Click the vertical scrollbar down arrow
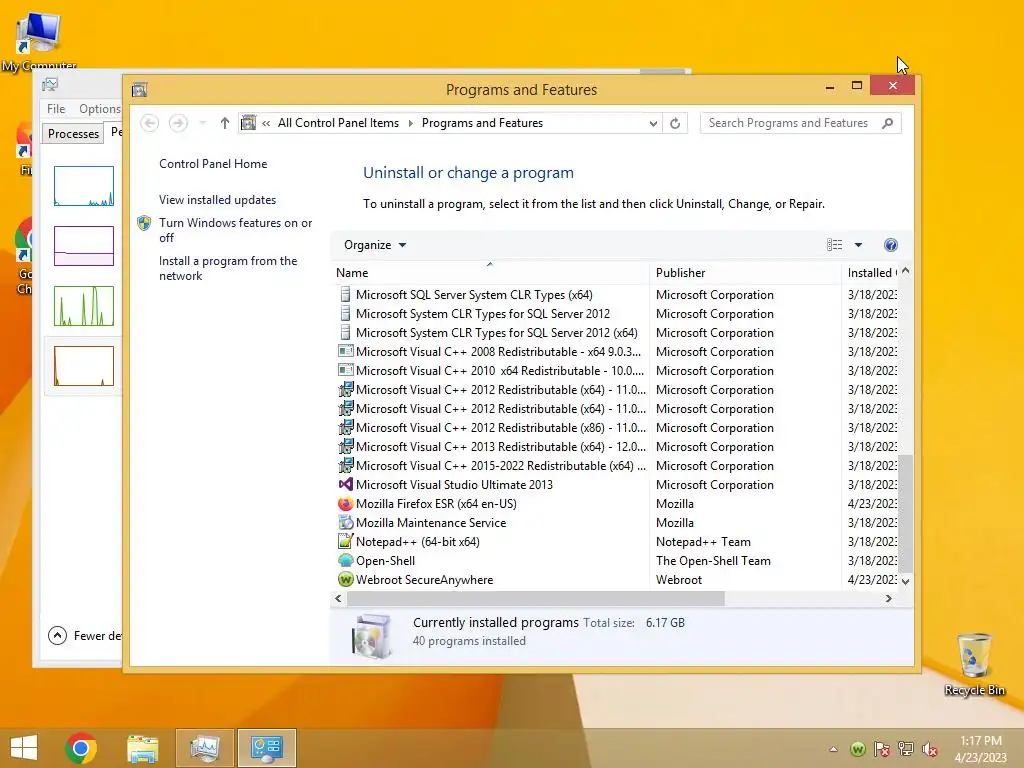Viewport: 1024px width, 768px height. (905, 581)
